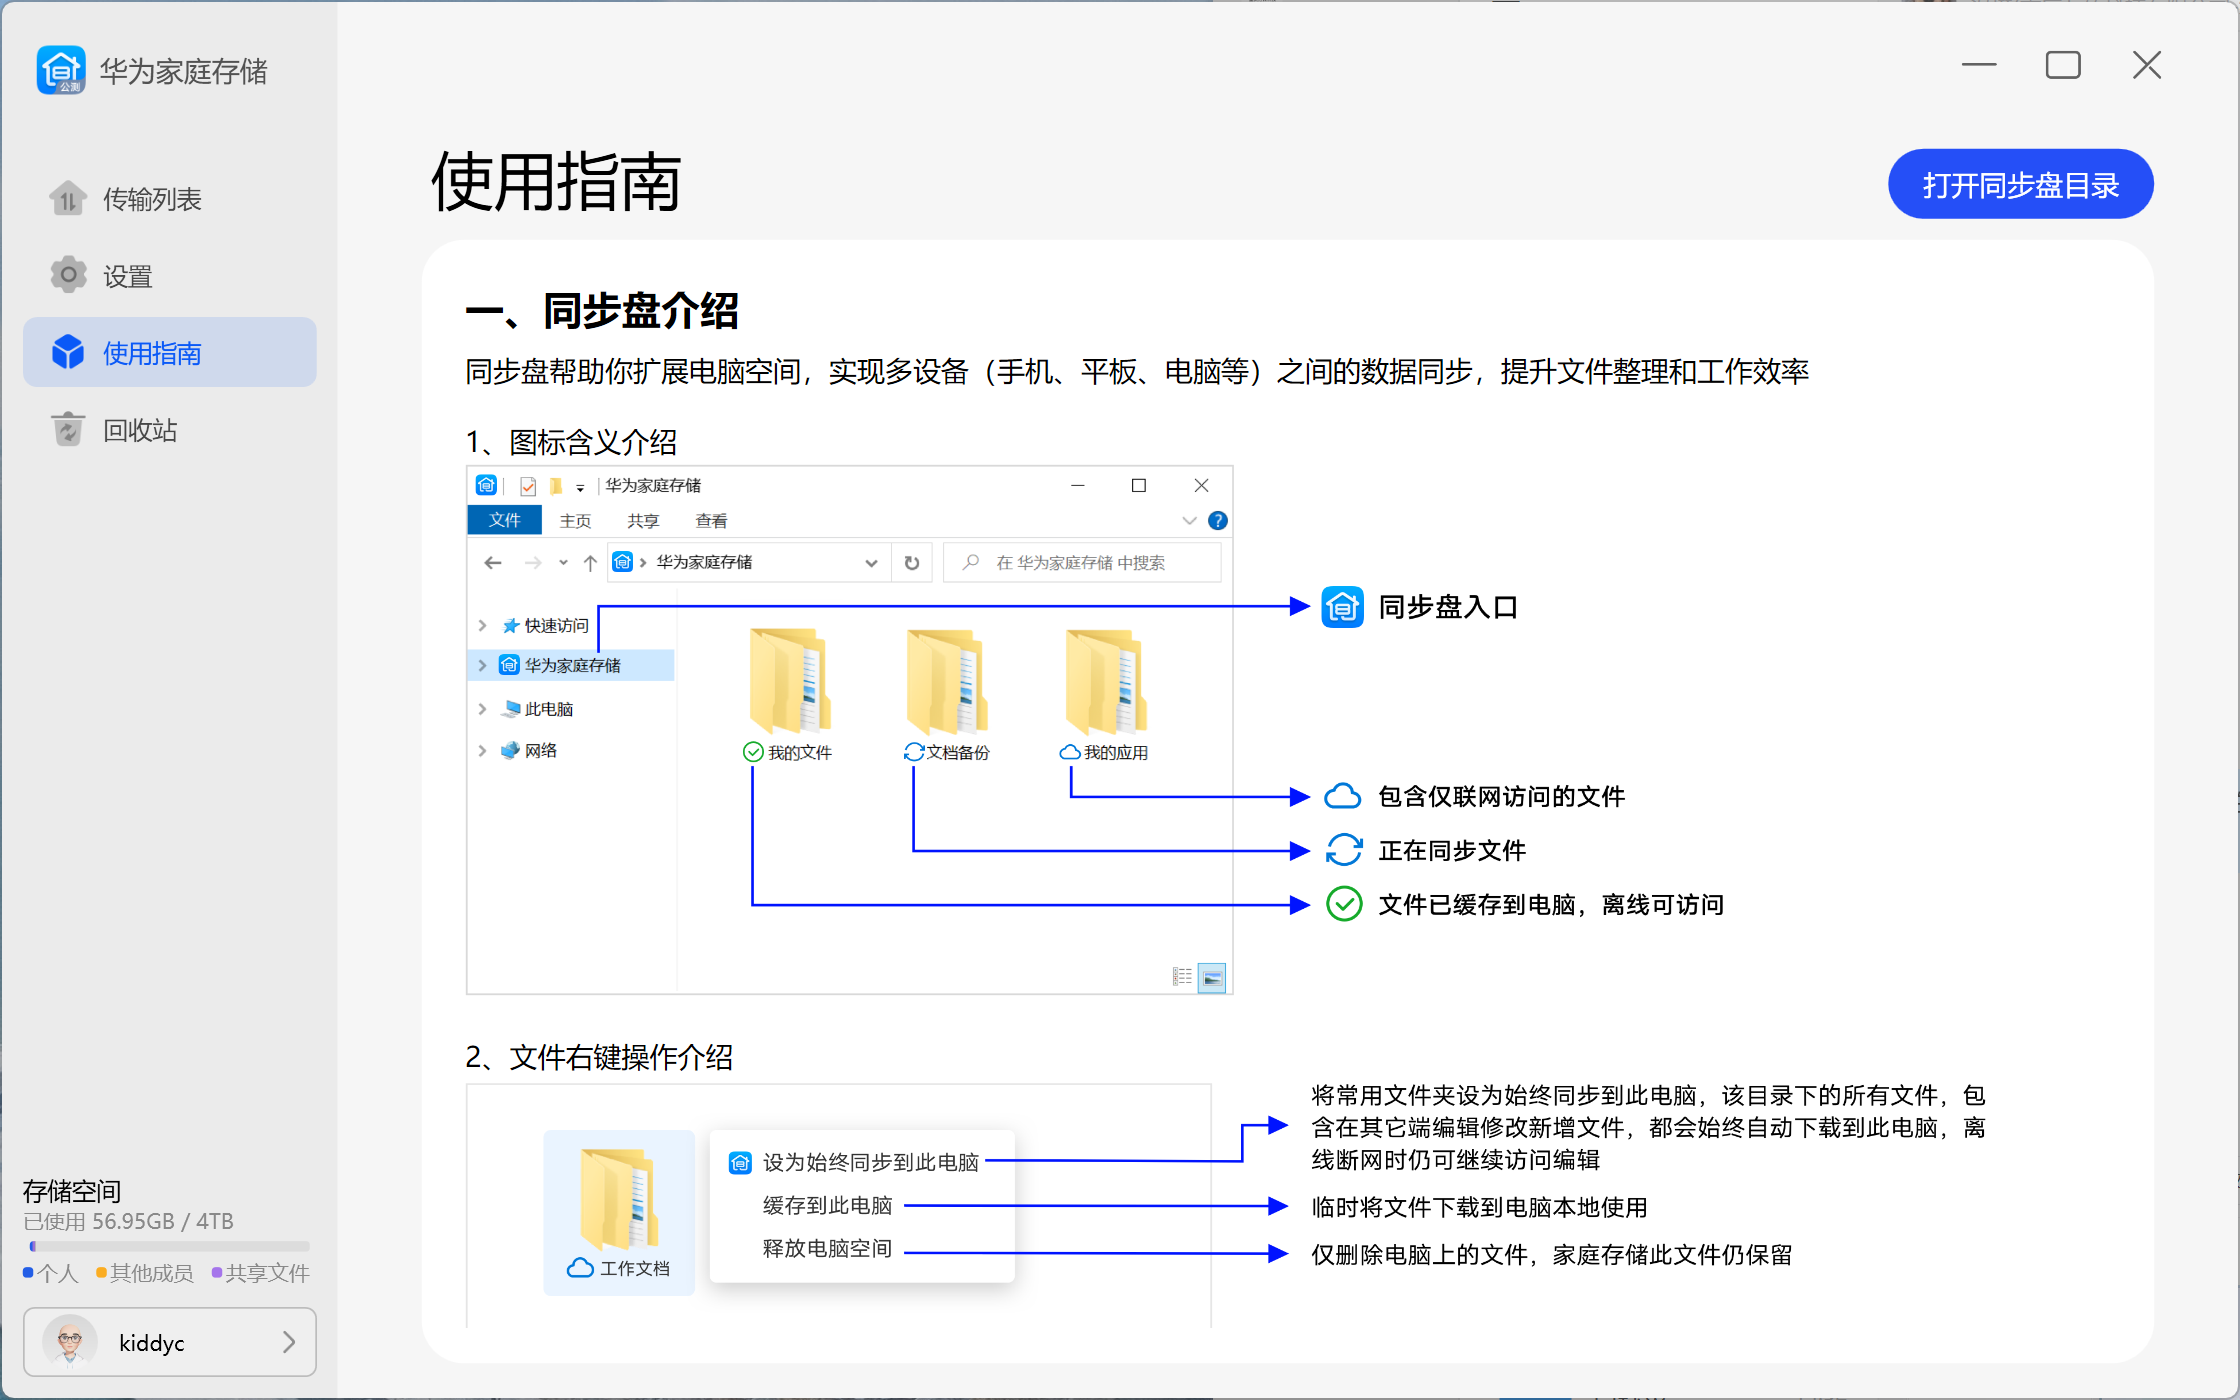Click the 主页 tab in the guide explorer illustration

575,521
